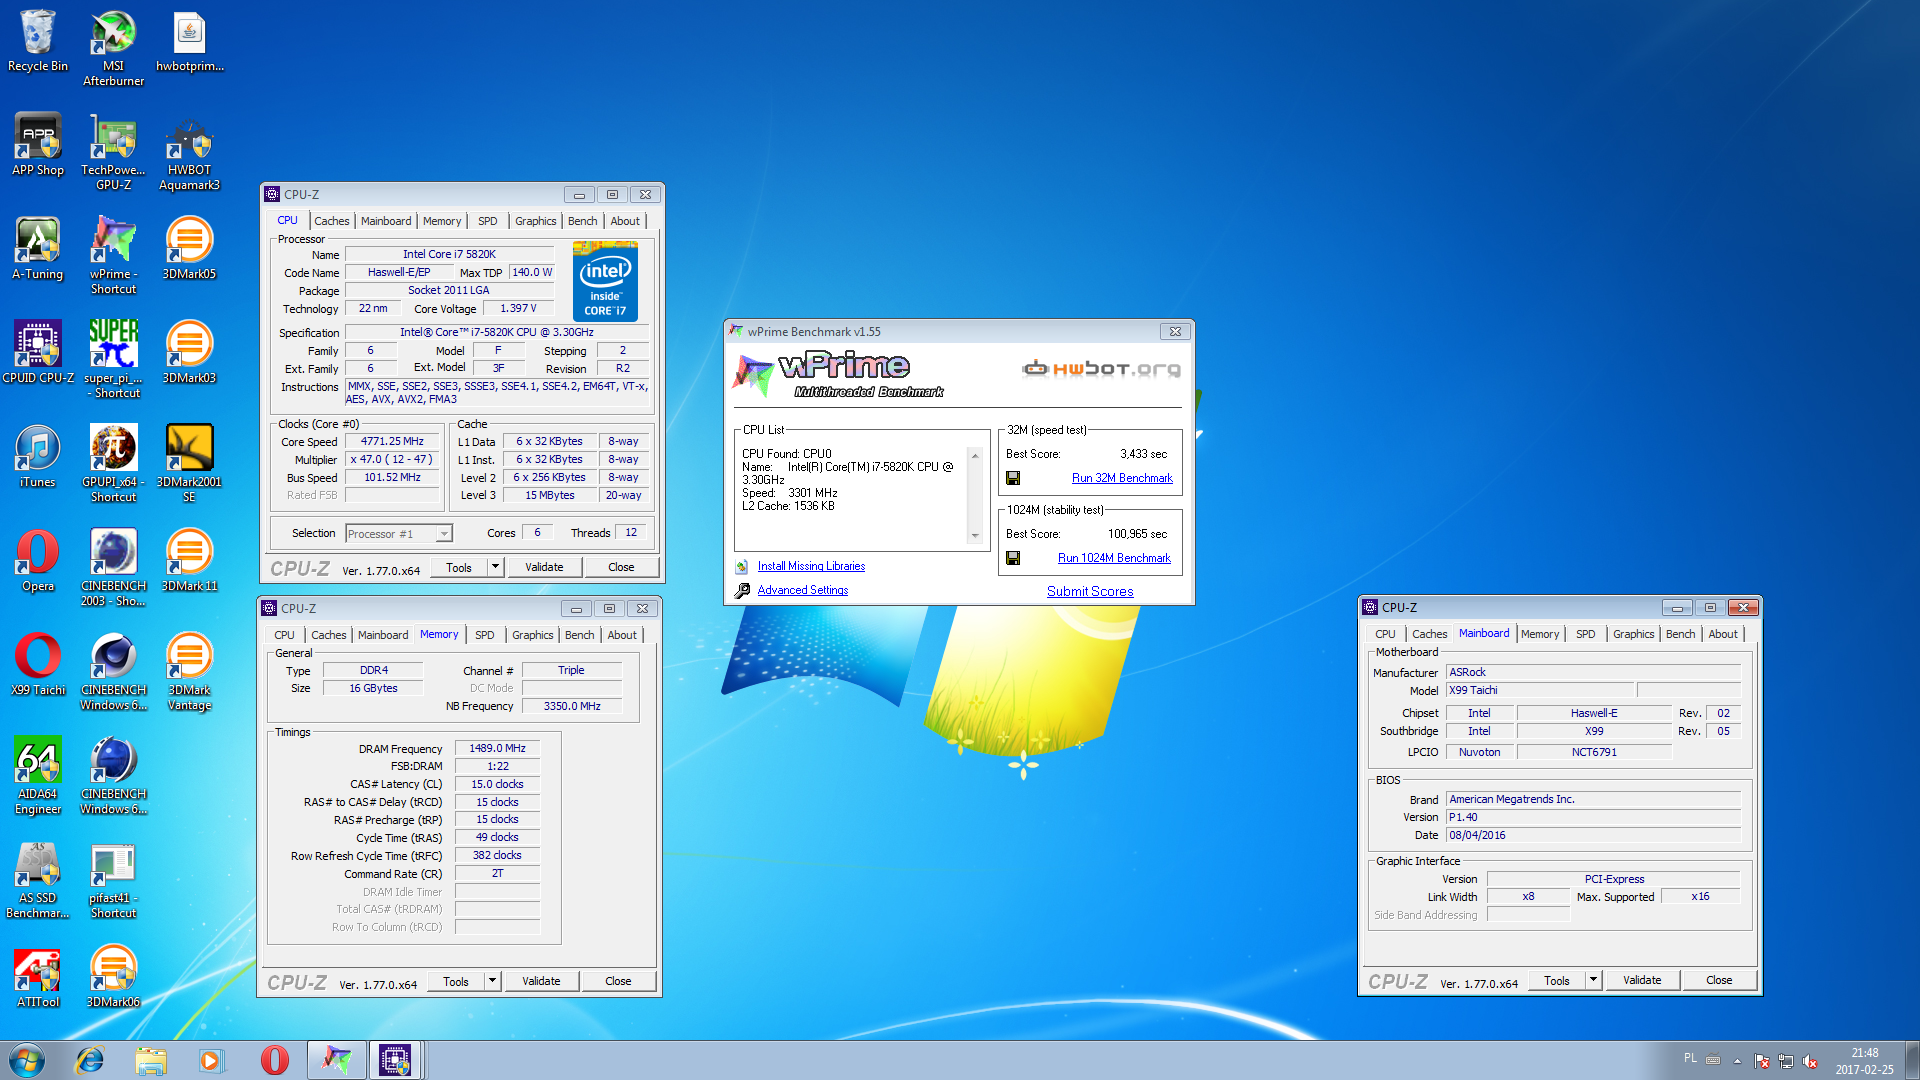Click Run 1024M Benchmark link
Image resolution: width=1920 pixels, height=1080 pixels.
click(x=1114, y=558)
